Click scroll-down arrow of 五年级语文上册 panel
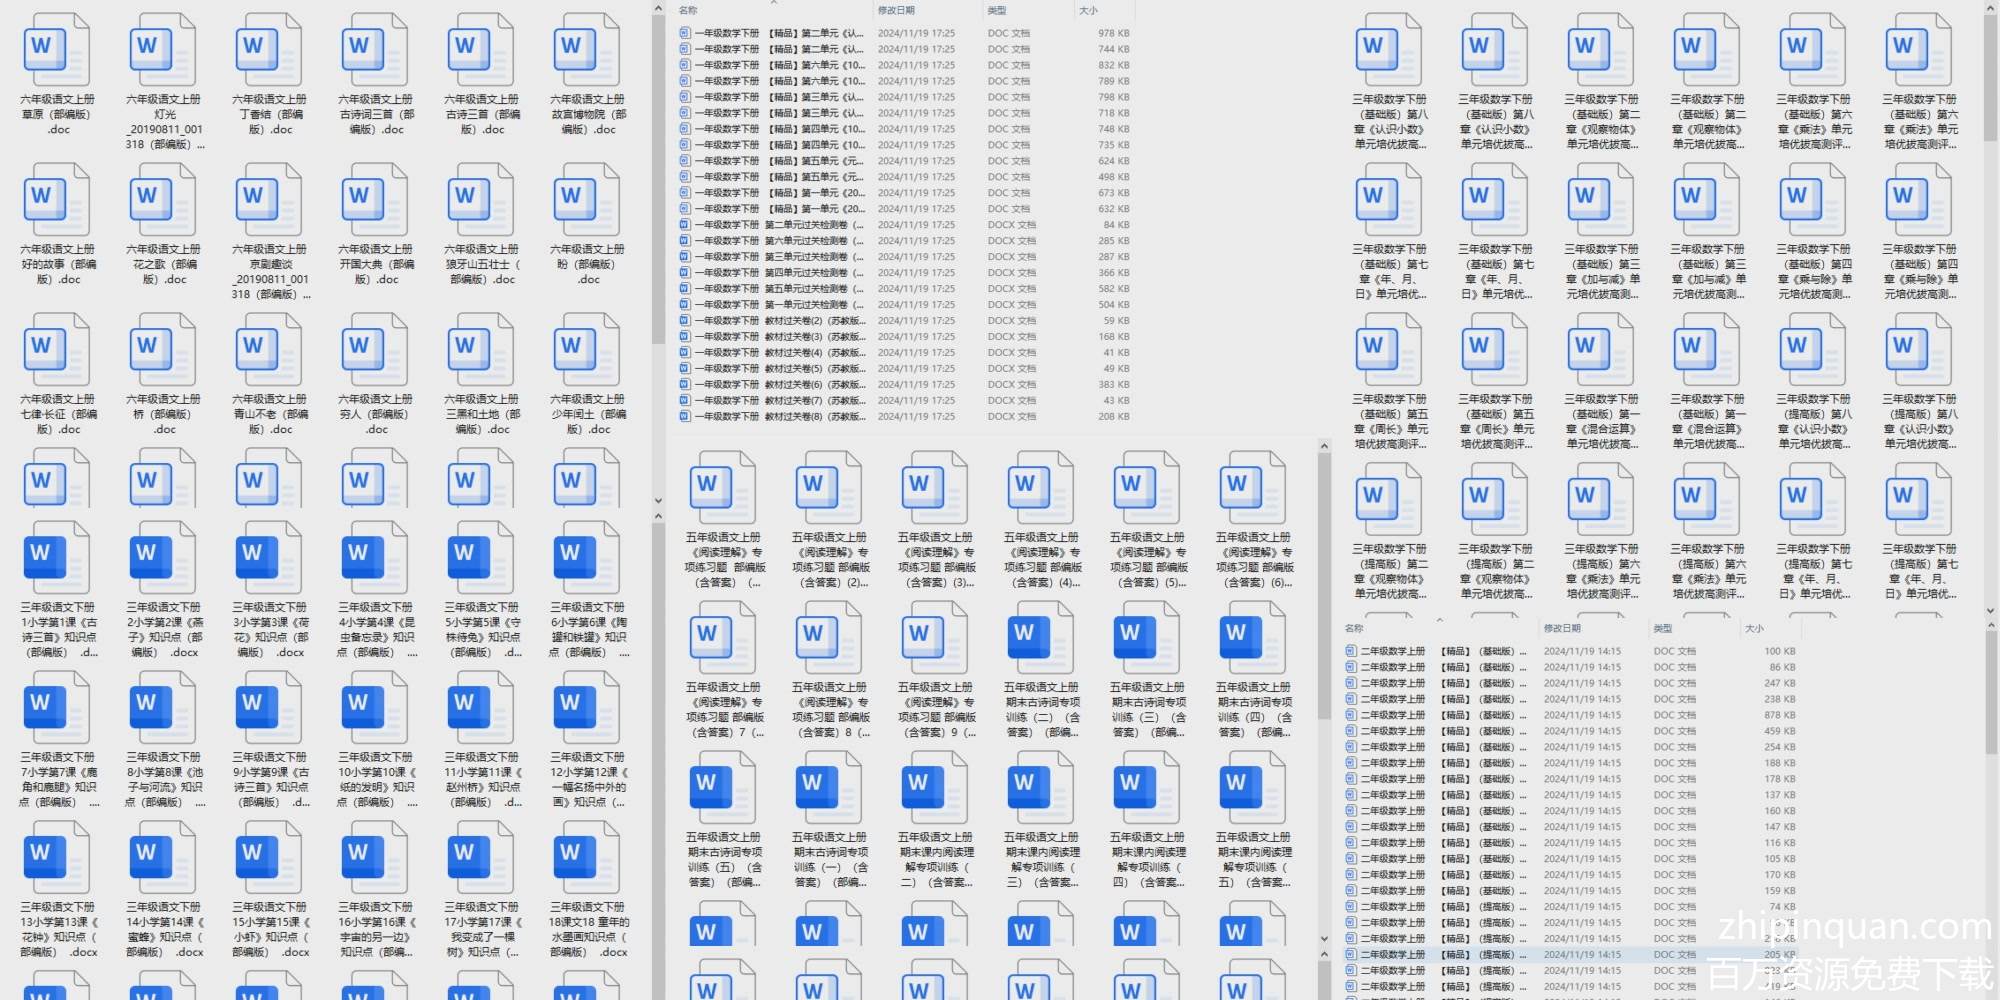2000x1000 pixels. click(1324, 939)
